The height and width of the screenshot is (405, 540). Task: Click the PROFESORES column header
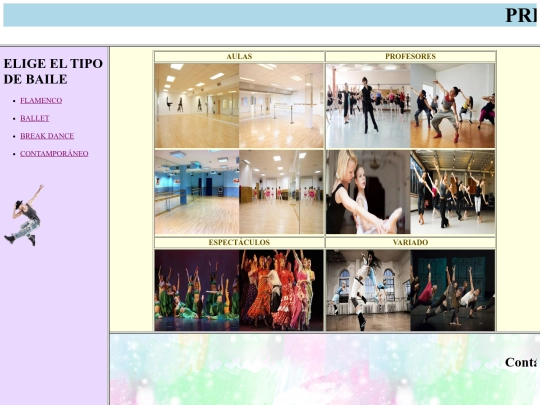pos(410,56)
